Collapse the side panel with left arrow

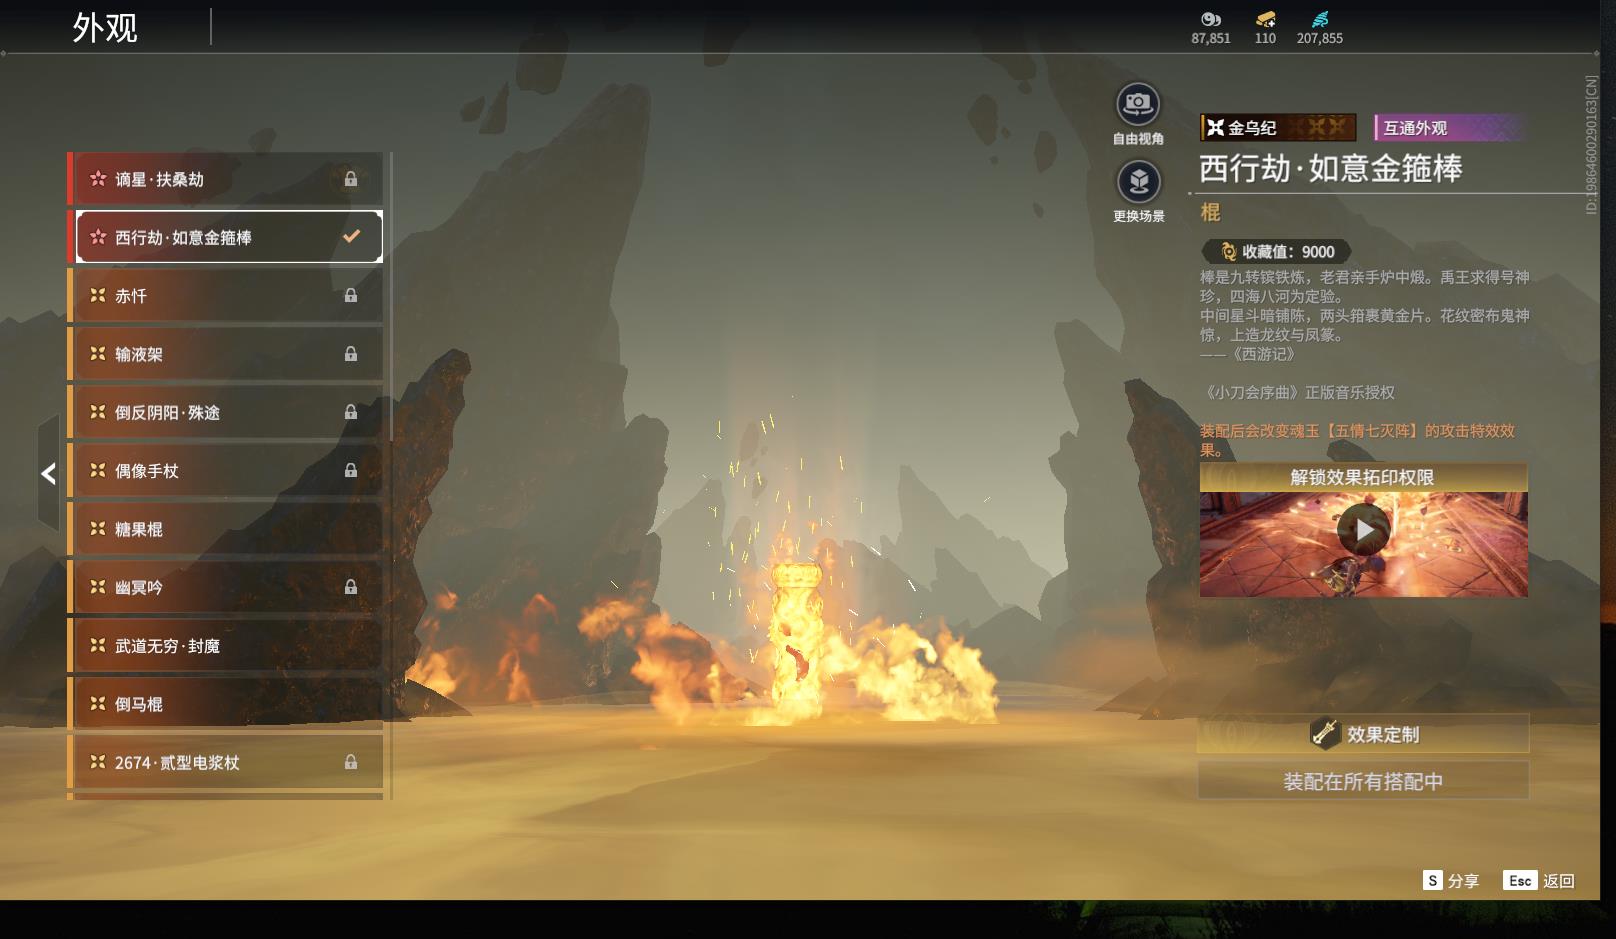coord(48,474)
